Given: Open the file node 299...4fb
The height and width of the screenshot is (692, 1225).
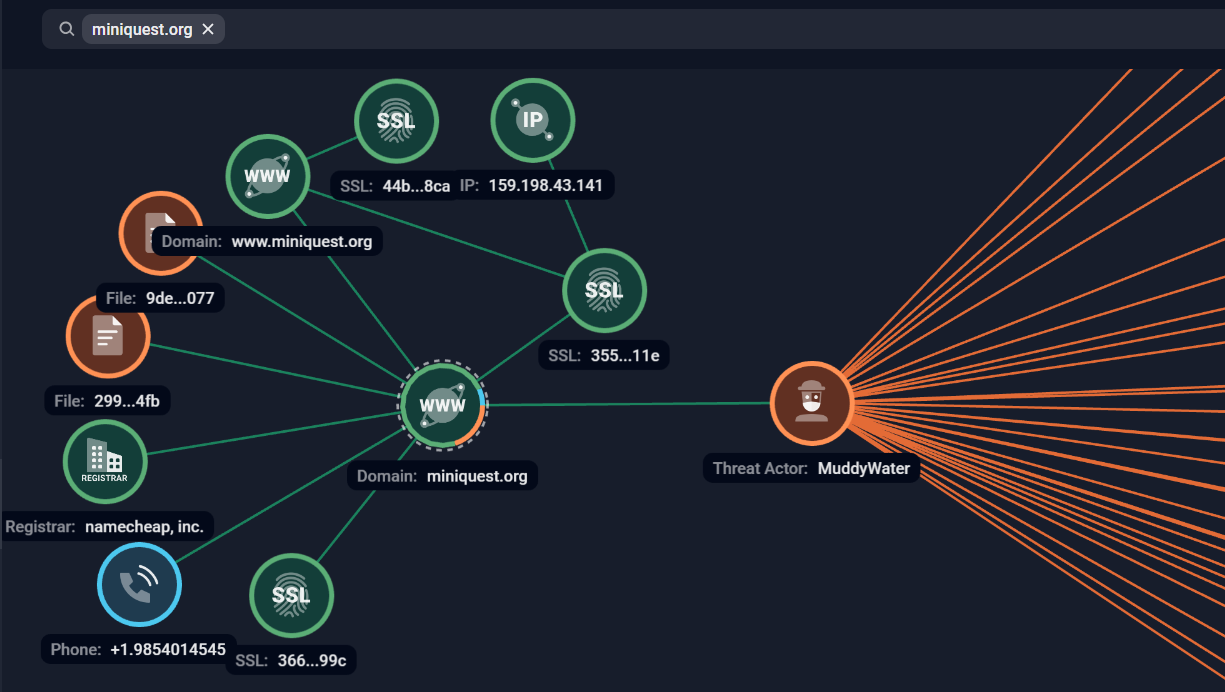Looking at the screenshot, I should [x=108, y=337].
